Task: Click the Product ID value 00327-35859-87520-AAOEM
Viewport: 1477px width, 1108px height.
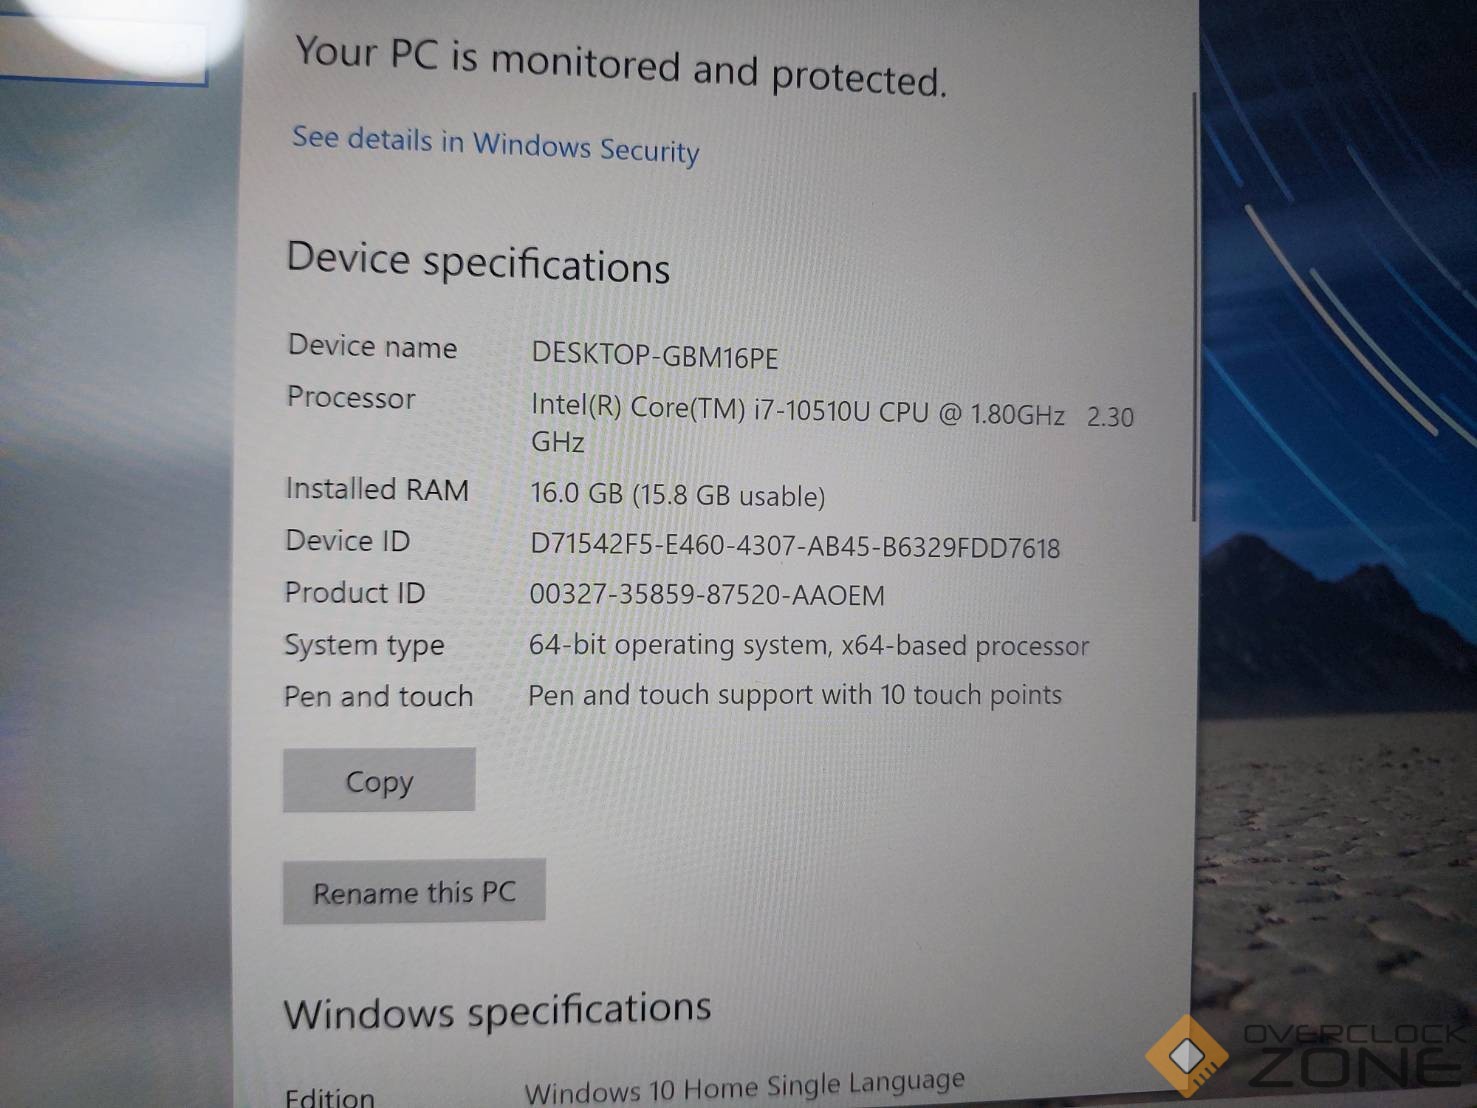Action: pyautogui.click(x=706, y=595)
